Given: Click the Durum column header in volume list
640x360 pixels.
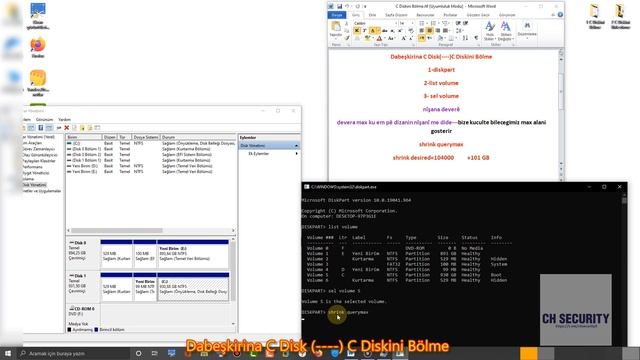Looking at the screenshot, I should coord(198,138).
